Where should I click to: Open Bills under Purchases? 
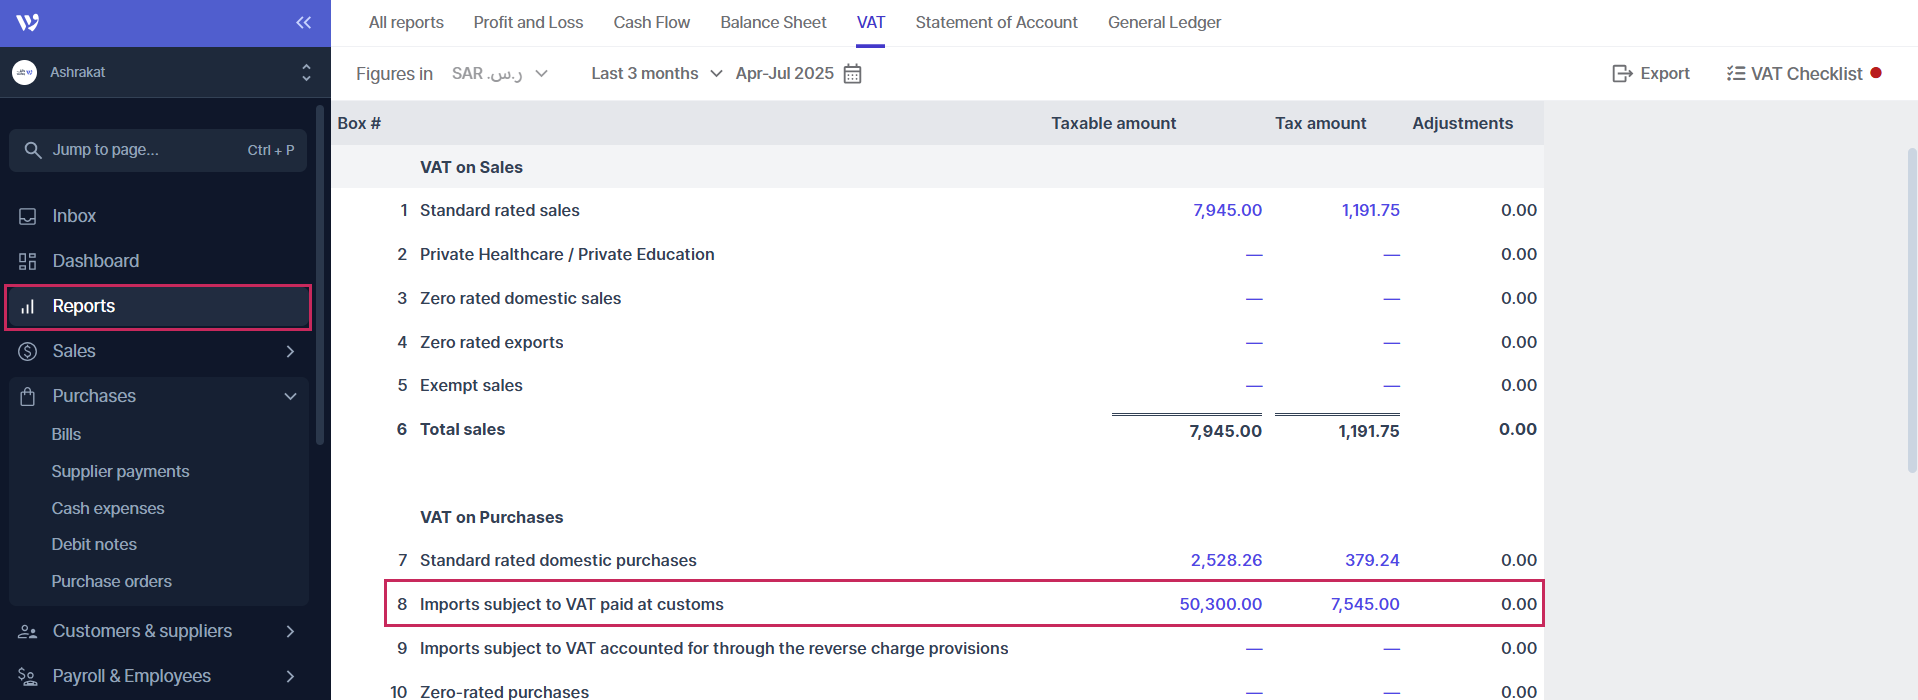pyautogui.click(x=66, y=434)
